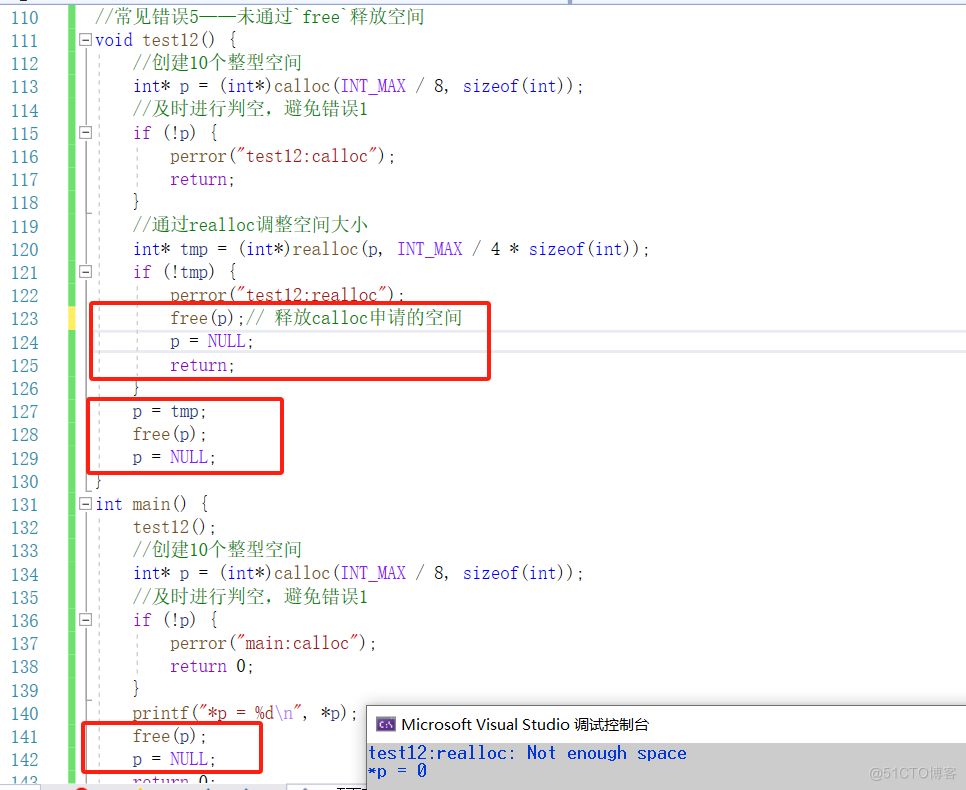The height and width of the screenshot is (790, 966).
Task: Click line number 131
Action: tap(25, 505)
